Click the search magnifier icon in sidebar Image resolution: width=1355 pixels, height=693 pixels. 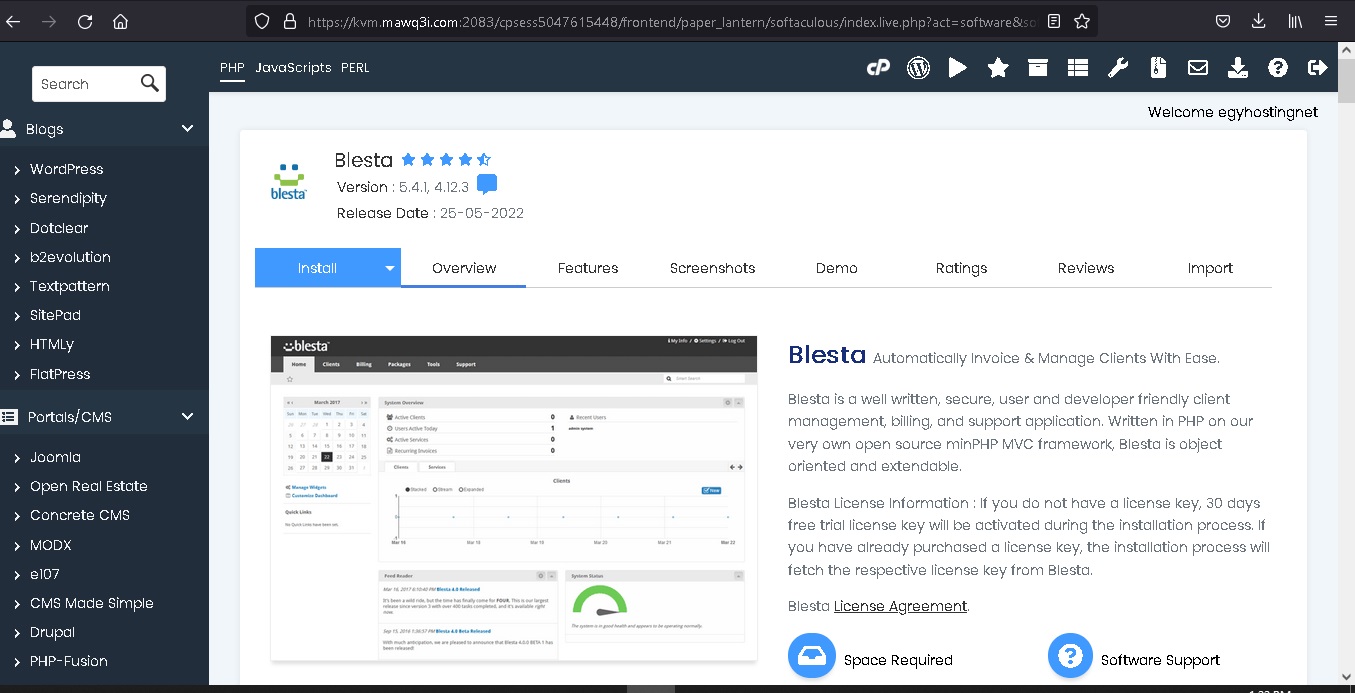150,83
